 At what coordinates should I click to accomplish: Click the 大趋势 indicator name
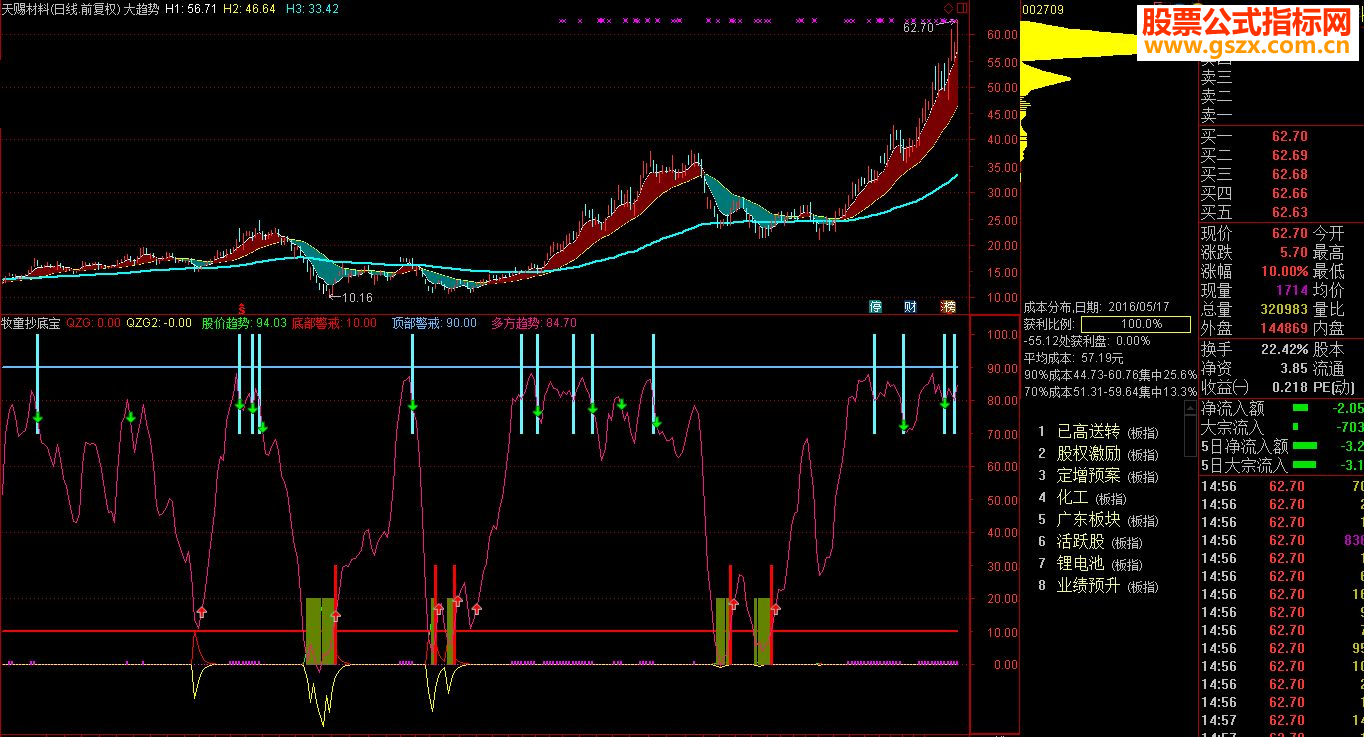[x=141, y=8]
